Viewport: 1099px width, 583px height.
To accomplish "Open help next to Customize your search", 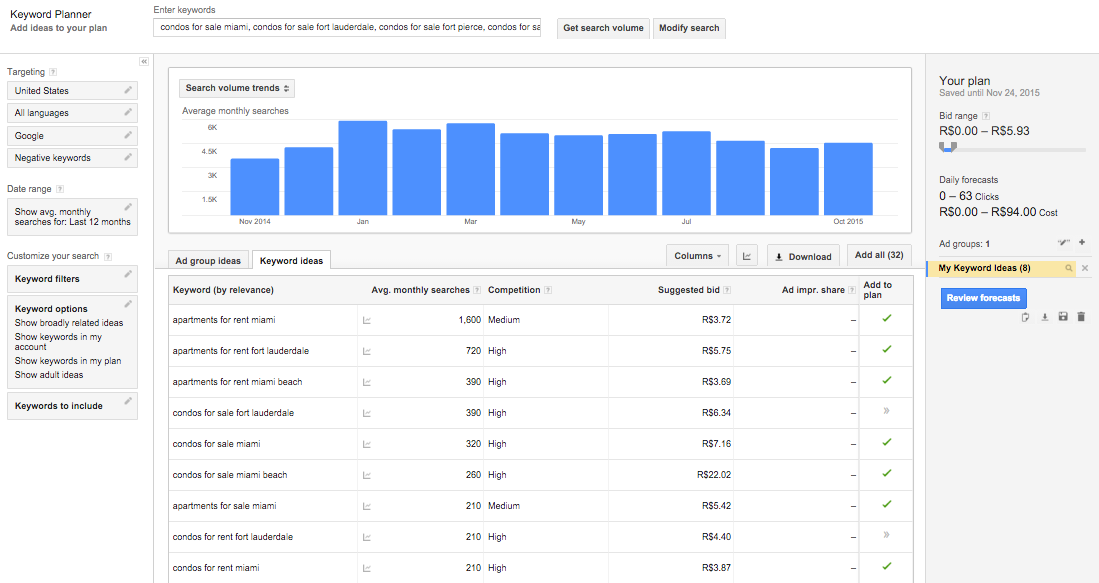I will coord(108,256).
